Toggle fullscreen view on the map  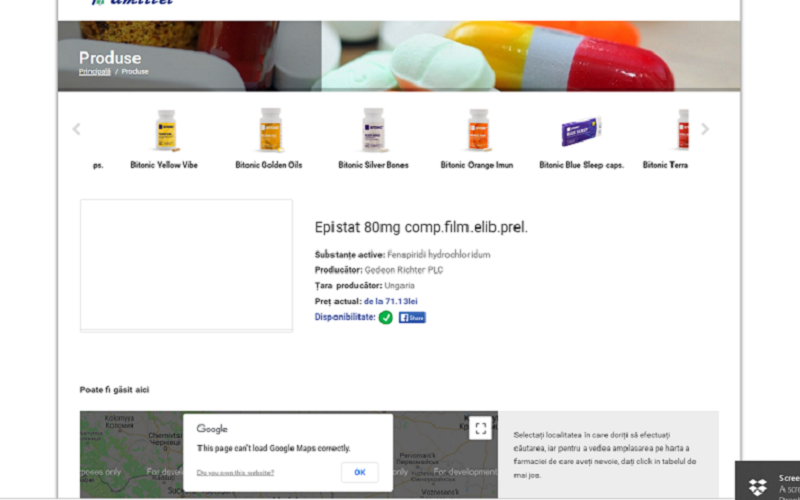coord(481,428)
